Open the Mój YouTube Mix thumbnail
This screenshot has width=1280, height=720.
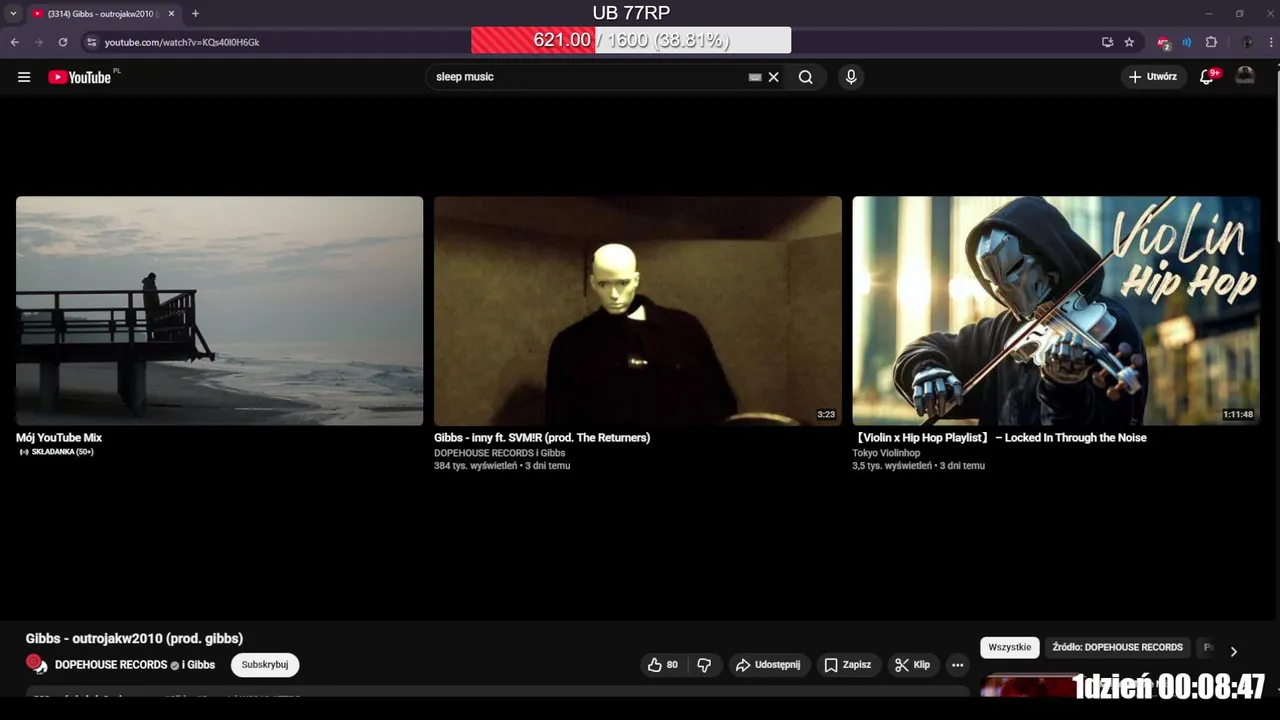coord(219,311)
